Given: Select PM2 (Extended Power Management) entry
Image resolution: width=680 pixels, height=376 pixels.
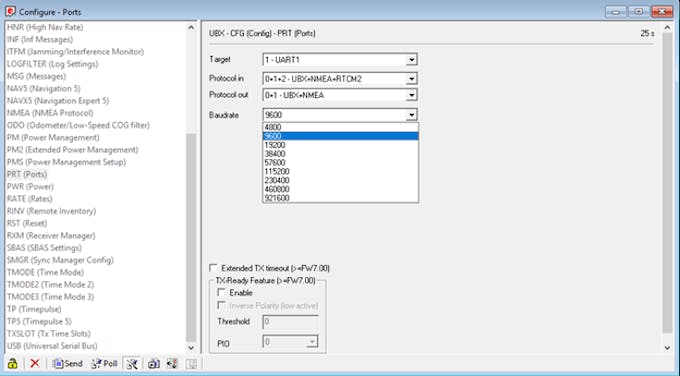Looking at the screenshot, I should click(72, 150).
